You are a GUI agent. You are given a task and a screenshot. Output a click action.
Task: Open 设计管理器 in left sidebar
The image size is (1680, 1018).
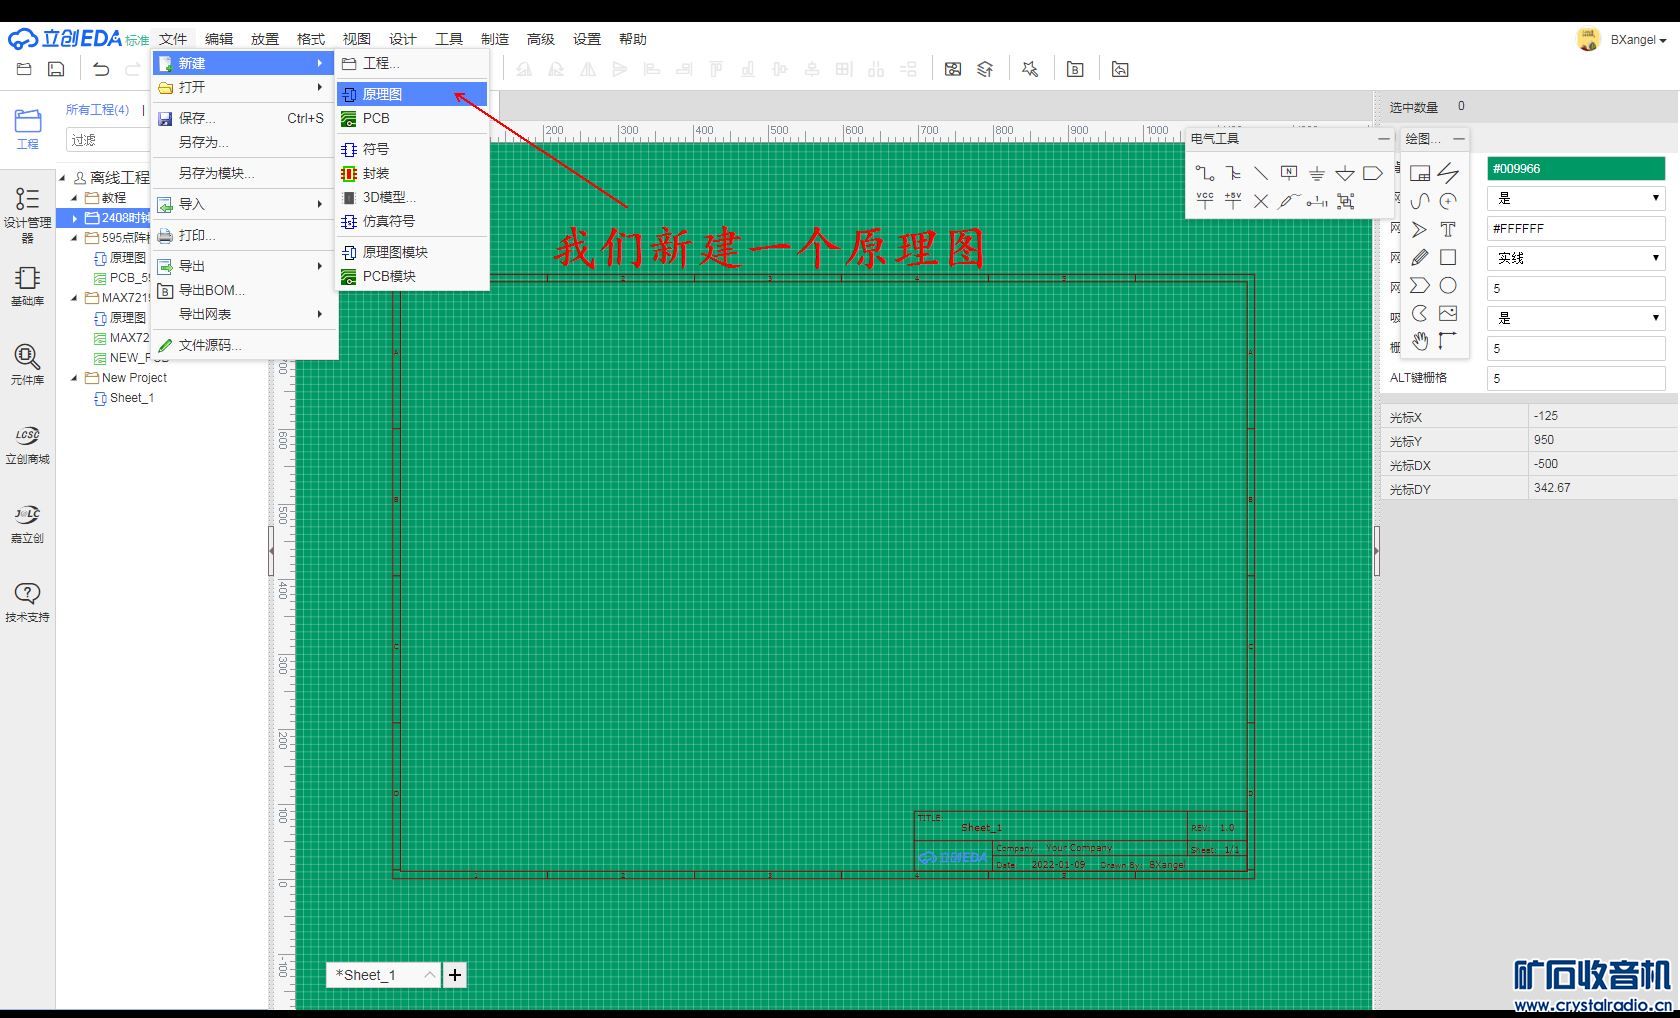[x=27, y=214]
